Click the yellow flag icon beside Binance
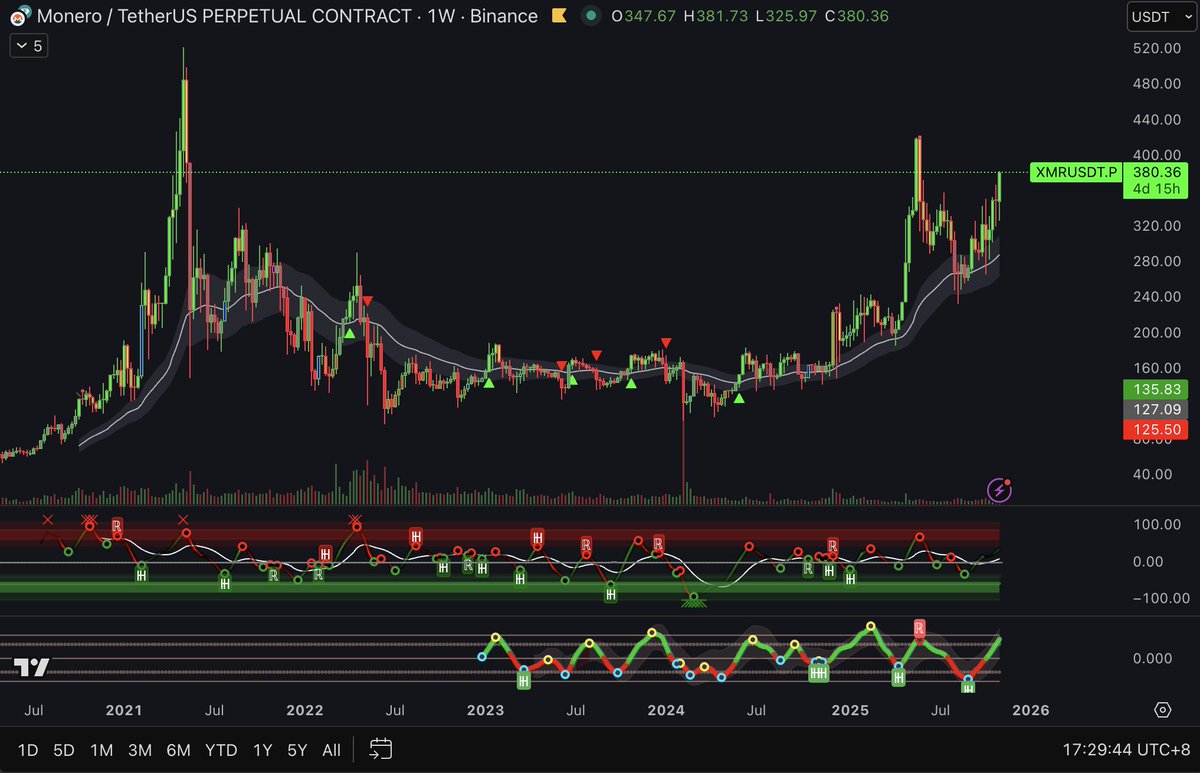This screenshot has height=773, width=1200. tap(560, 16)
